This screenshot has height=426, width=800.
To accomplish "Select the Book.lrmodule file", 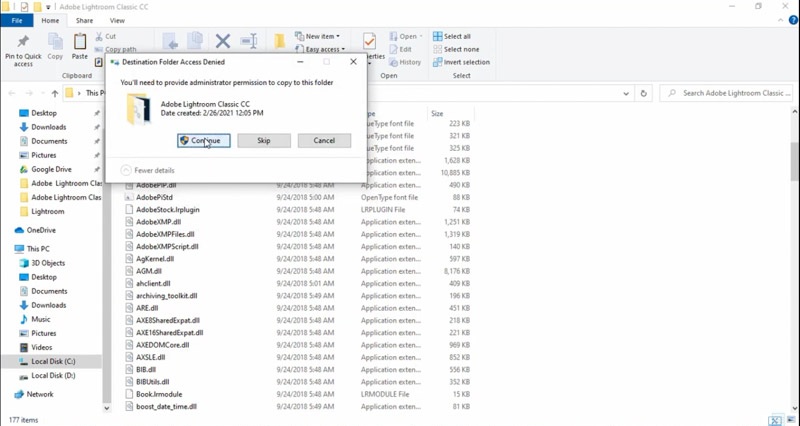I will [x=159, y=394].
